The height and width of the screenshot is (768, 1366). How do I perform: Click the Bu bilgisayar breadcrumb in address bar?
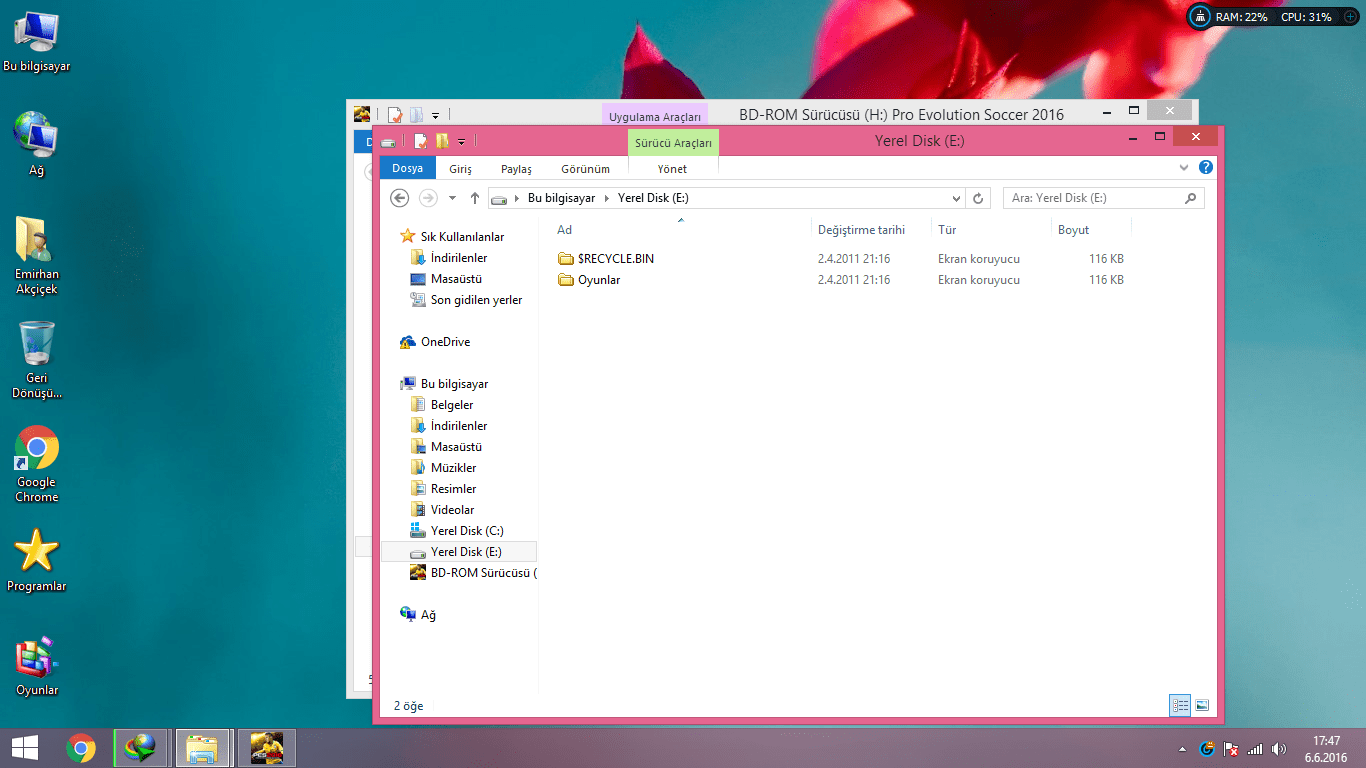[561, 198]
